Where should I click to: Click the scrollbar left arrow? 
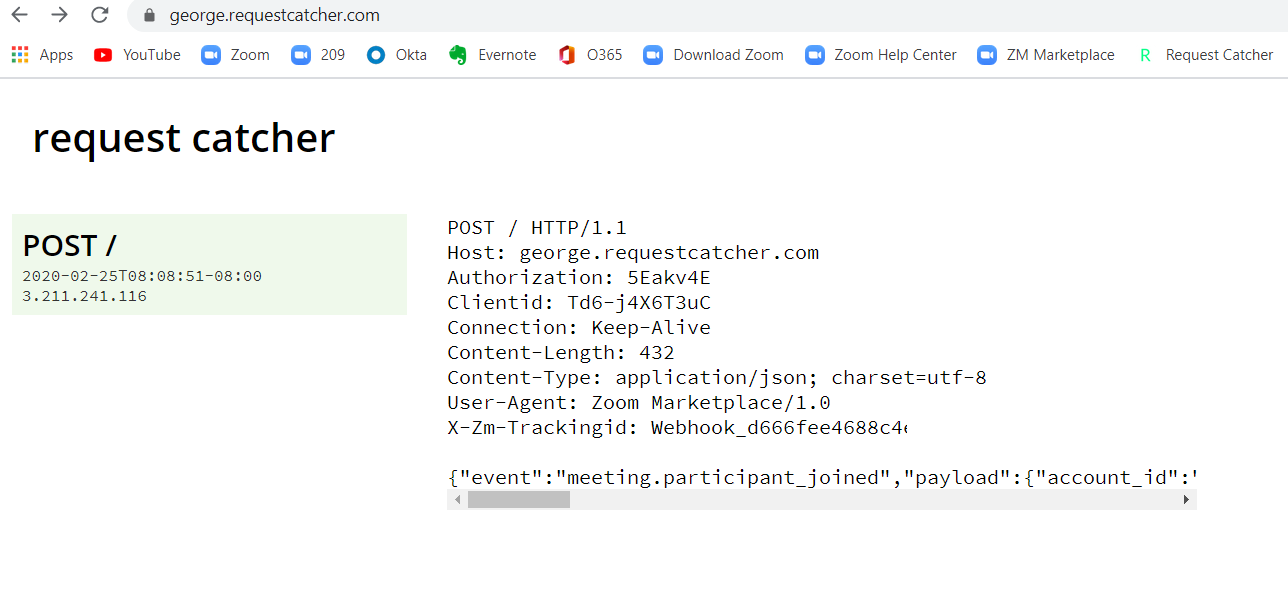tap(457, 499)
